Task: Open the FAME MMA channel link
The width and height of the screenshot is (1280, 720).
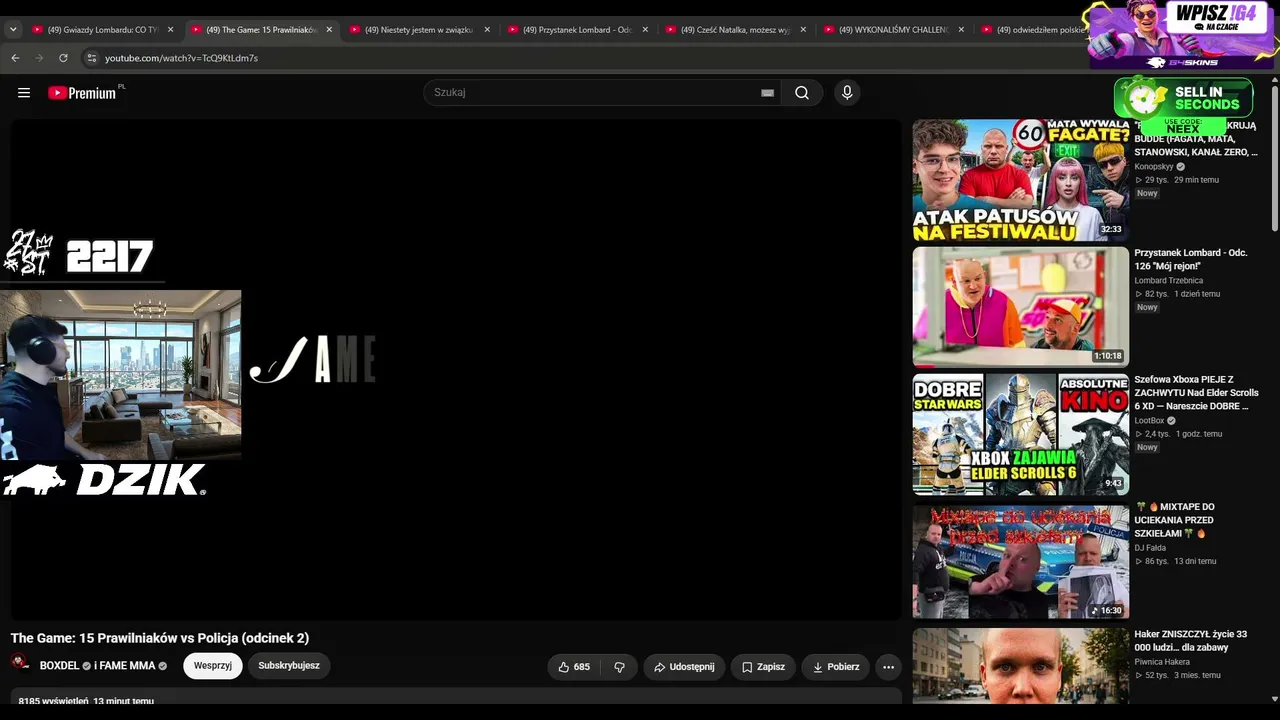Action: click(128, 666)
